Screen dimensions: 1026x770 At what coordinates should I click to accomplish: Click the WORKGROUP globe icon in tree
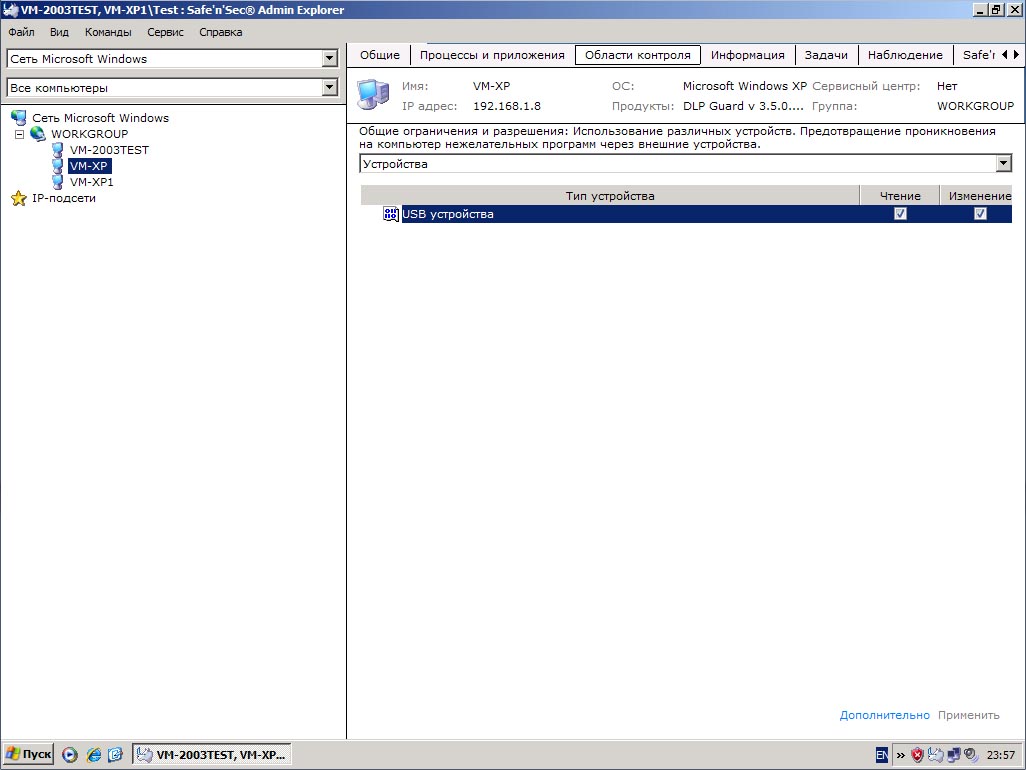point(38,133)
